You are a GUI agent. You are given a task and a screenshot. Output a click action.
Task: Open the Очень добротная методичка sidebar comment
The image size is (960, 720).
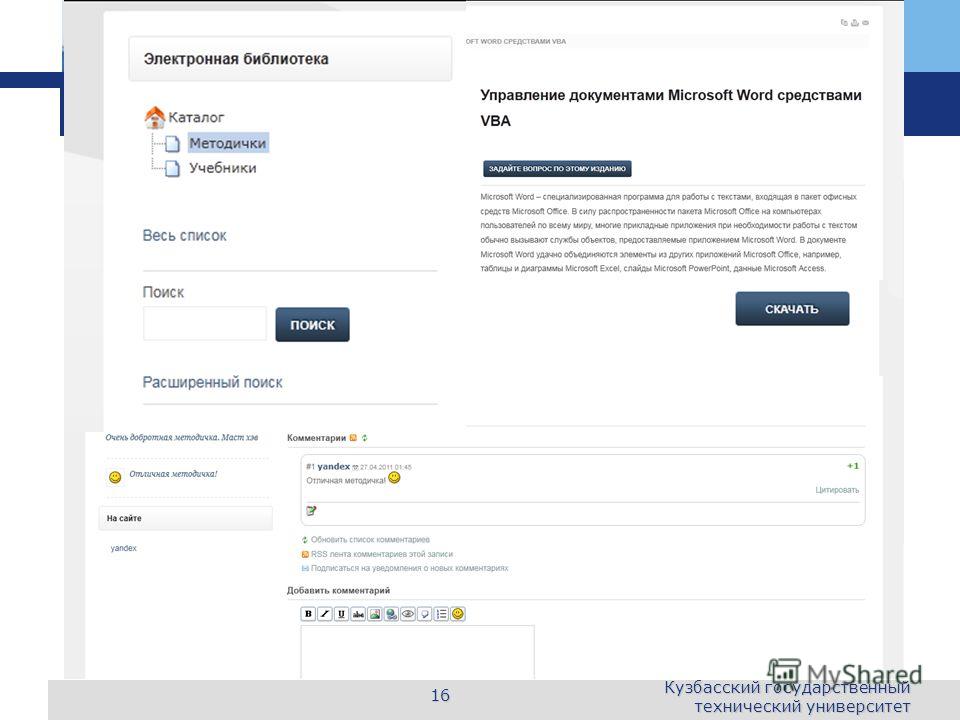pos(181,437)
